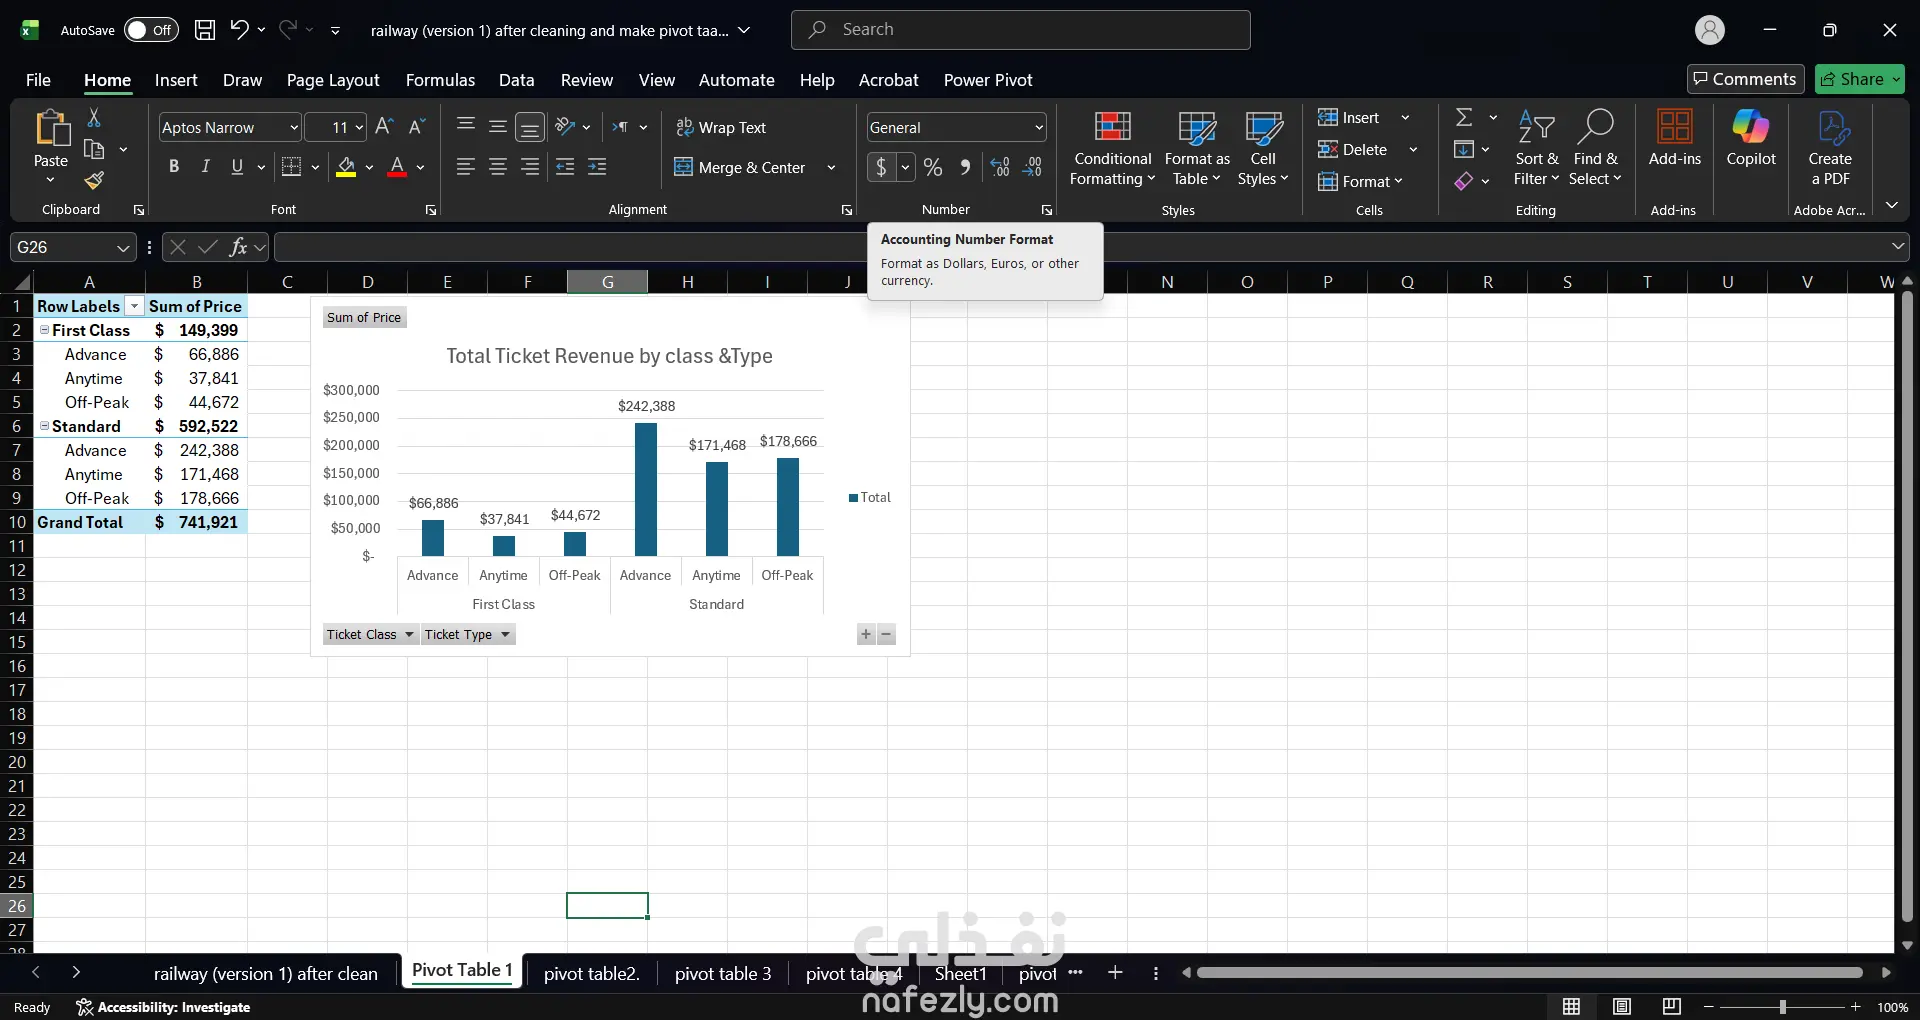The height and width of the screenshot is (1020, 1920).
Task: Open the Add-ins icon
Action: (1675, 138)
